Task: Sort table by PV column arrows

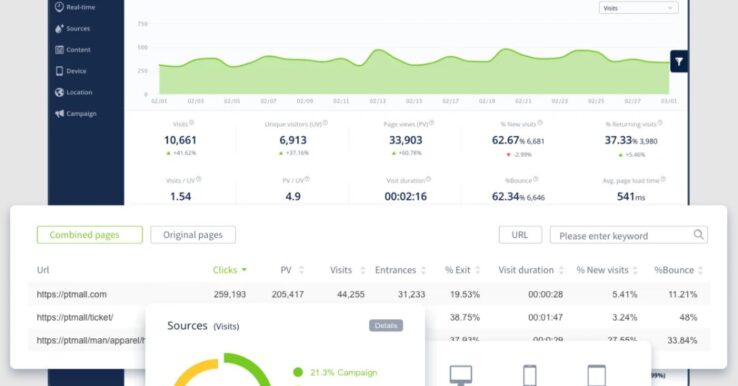Action: click(301, 270)
